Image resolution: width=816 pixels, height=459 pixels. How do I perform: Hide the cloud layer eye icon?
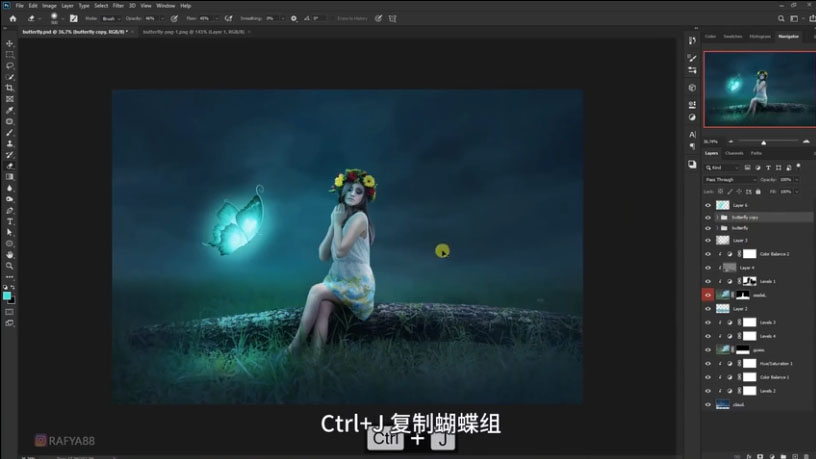click(708, 404)
